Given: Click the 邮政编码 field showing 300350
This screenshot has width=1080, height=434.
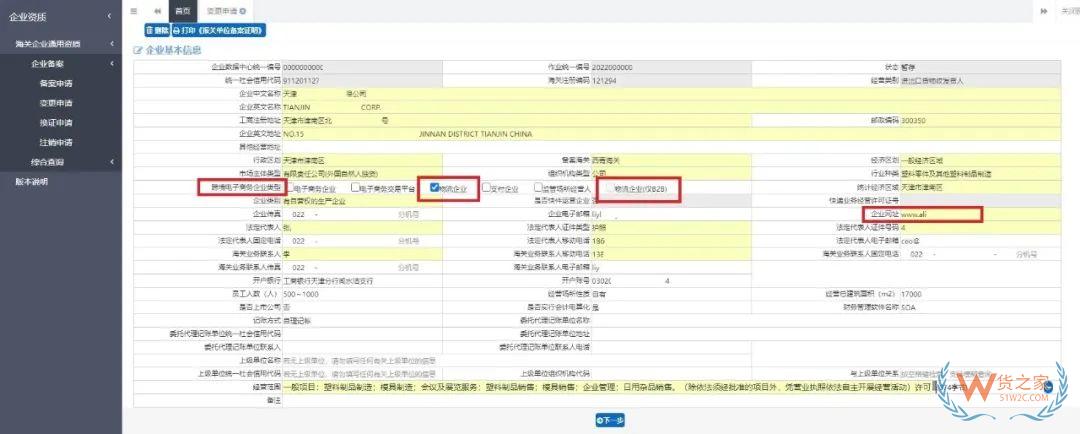Looking at the screenshot, I should pos(980,120).
